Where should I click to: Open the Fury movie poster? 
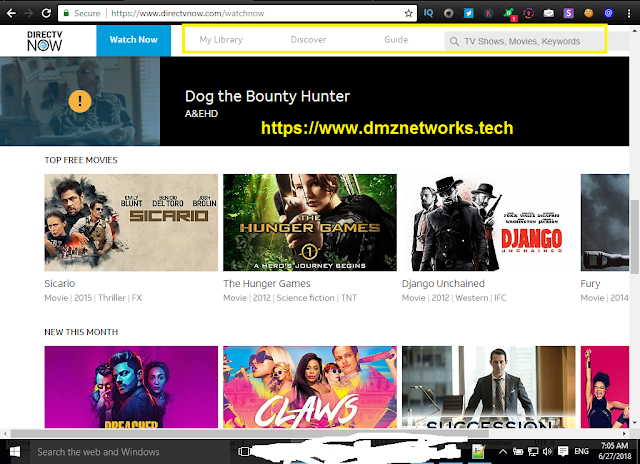click(x=605, y=222)
